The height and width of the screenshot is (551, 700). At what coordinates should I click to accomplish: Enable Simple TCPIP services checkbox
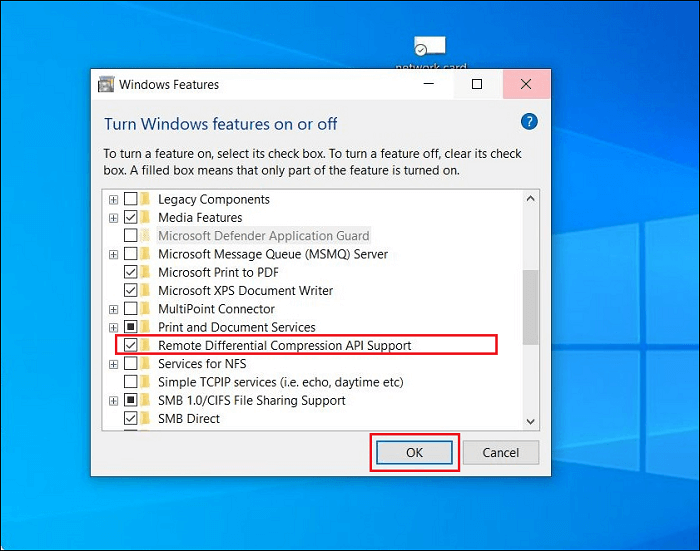click(x=130, y=382)
